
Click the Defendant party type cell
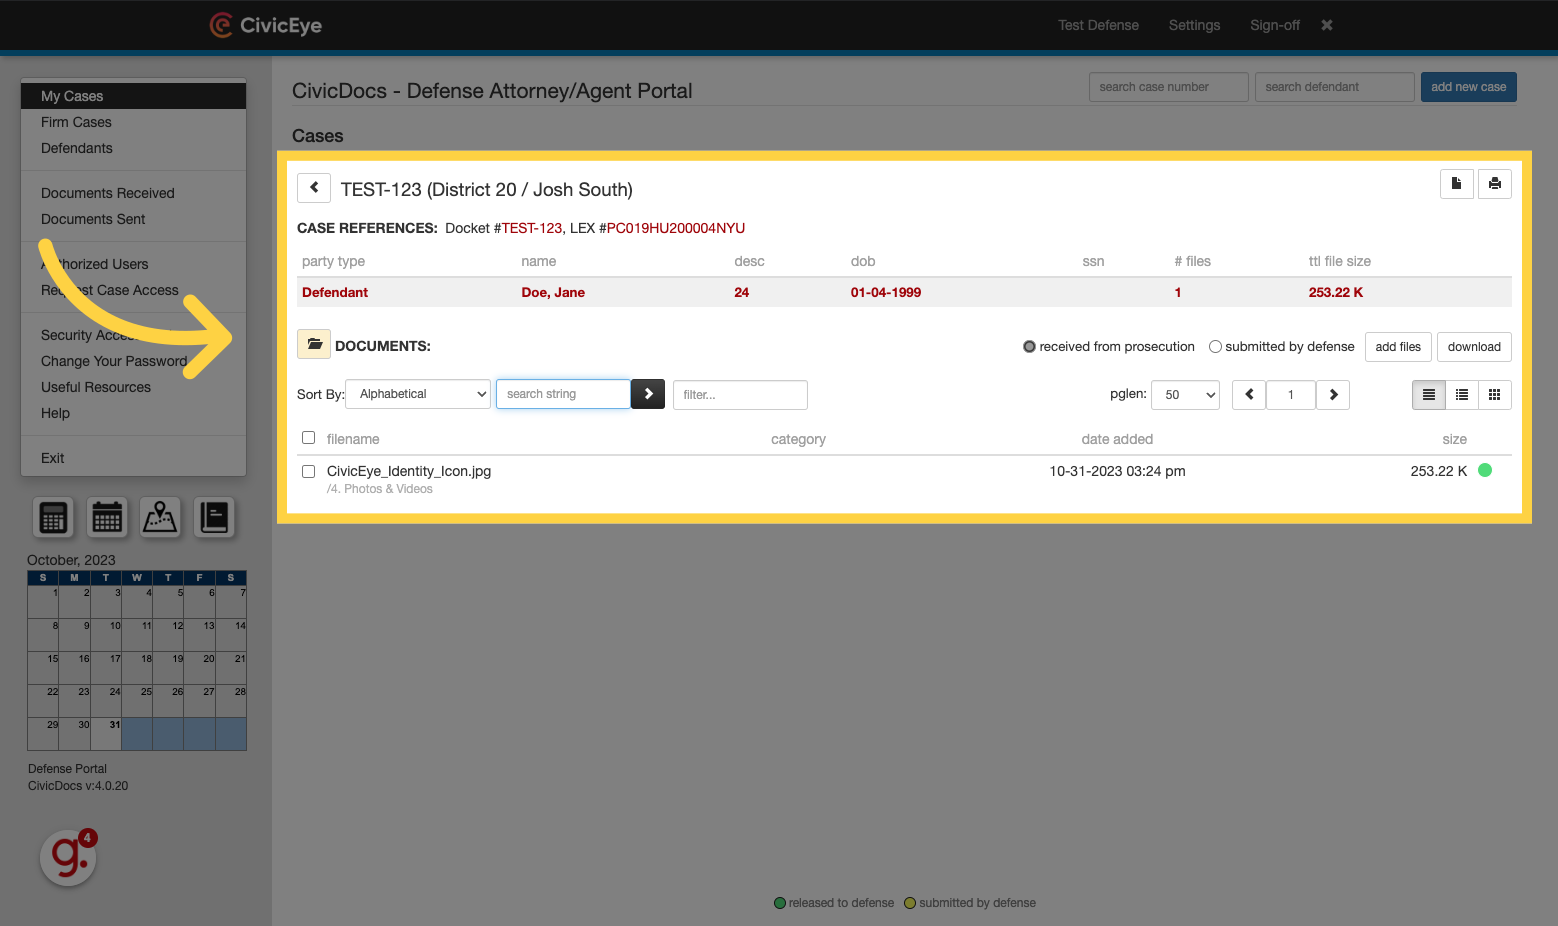coord(335,292)
